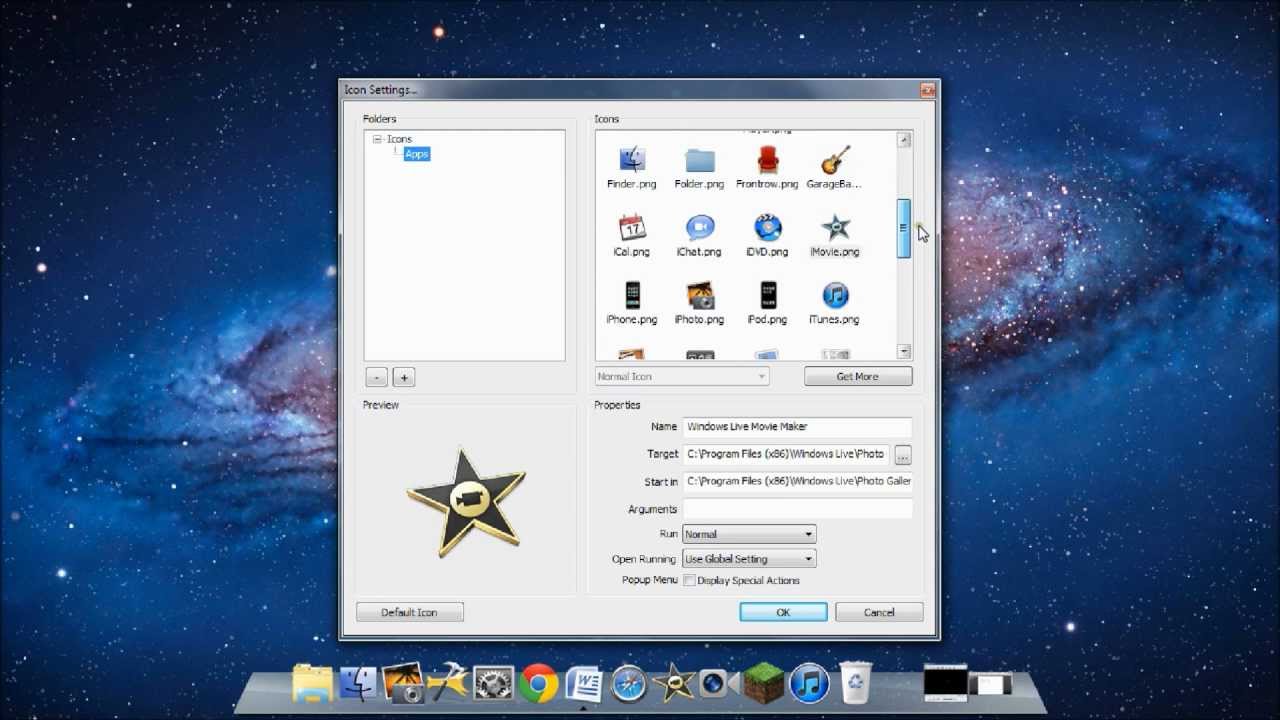Click the icons list scroll-up arrow
Image resolution: width=1280 pixels, height=720 pixels.
[x=904, y=140]
